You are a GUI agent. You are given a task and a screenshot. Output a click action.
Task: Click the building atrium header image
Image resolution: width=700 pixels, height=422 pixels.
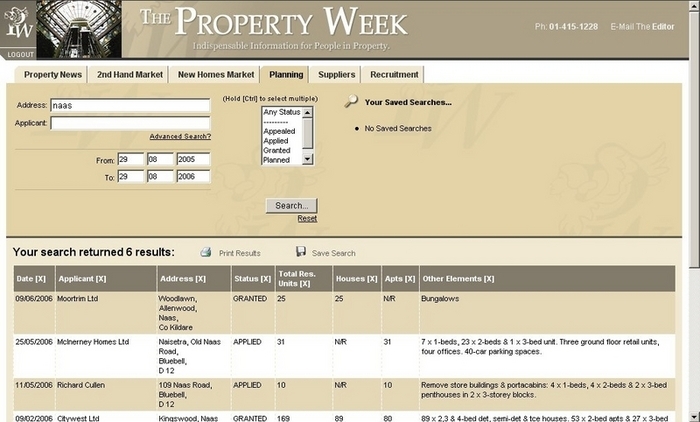click(x=79, y=29)
